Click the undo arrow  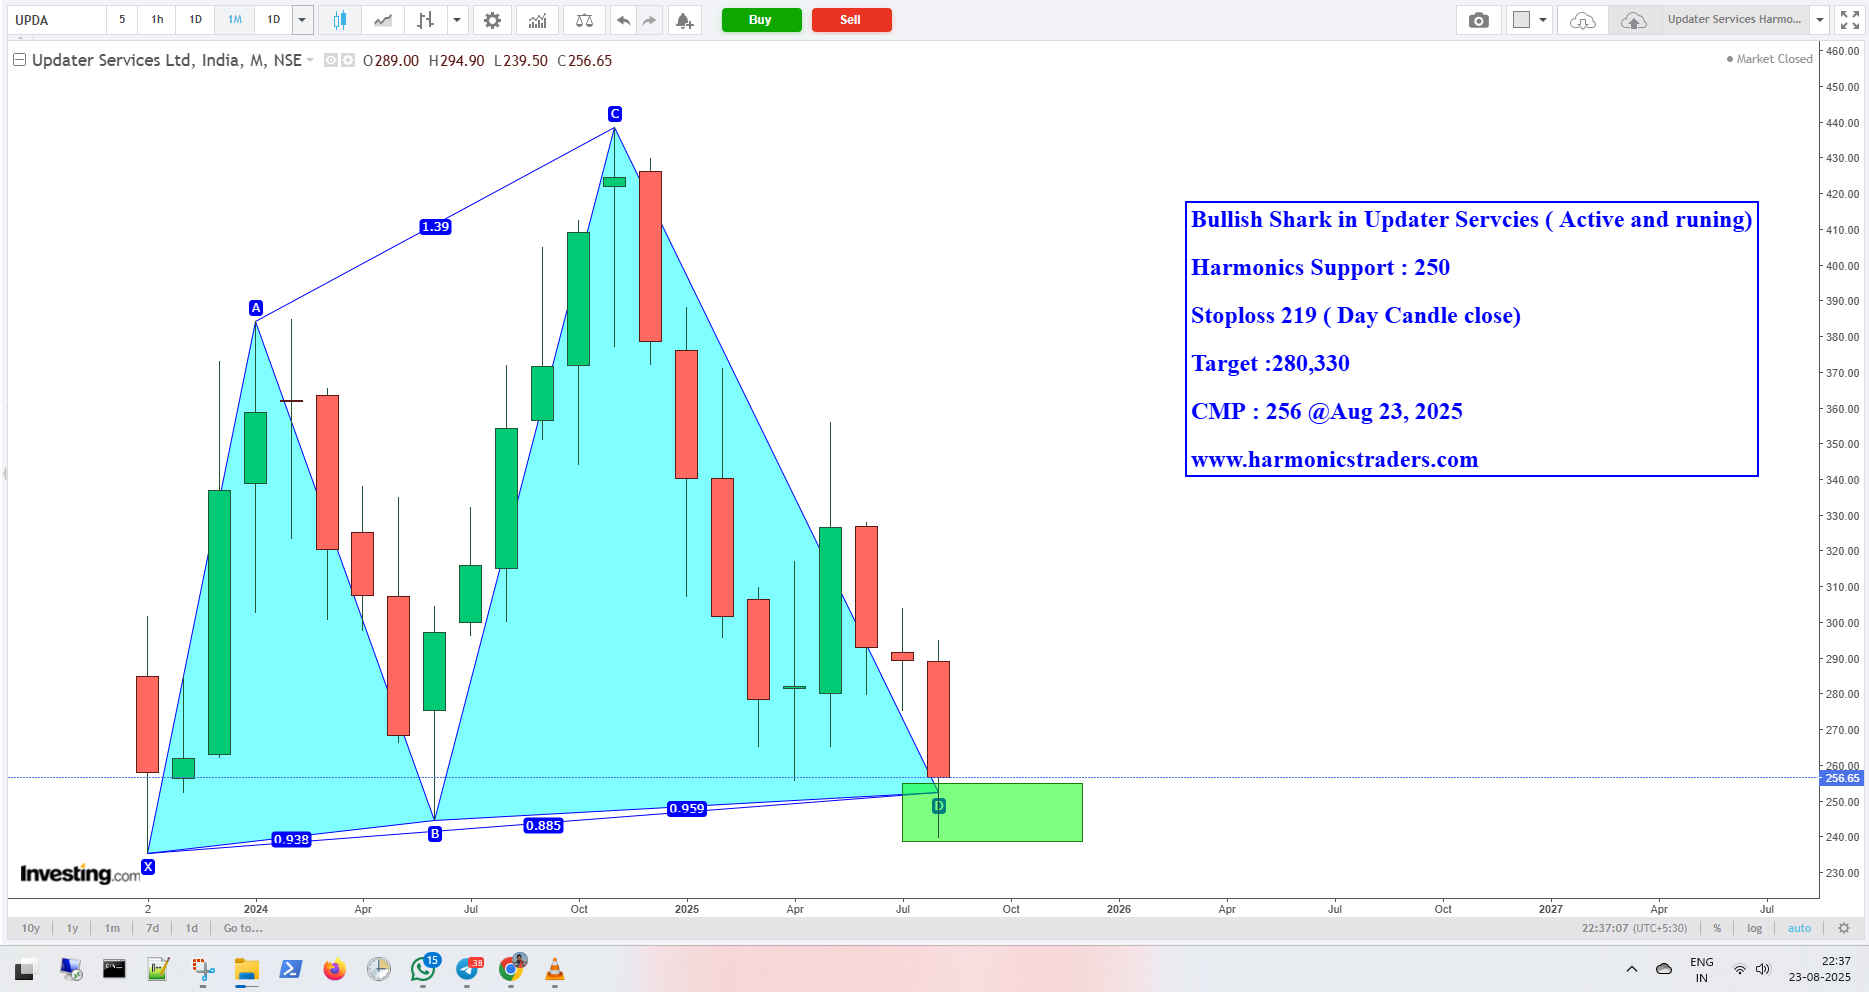coord(623,20)
